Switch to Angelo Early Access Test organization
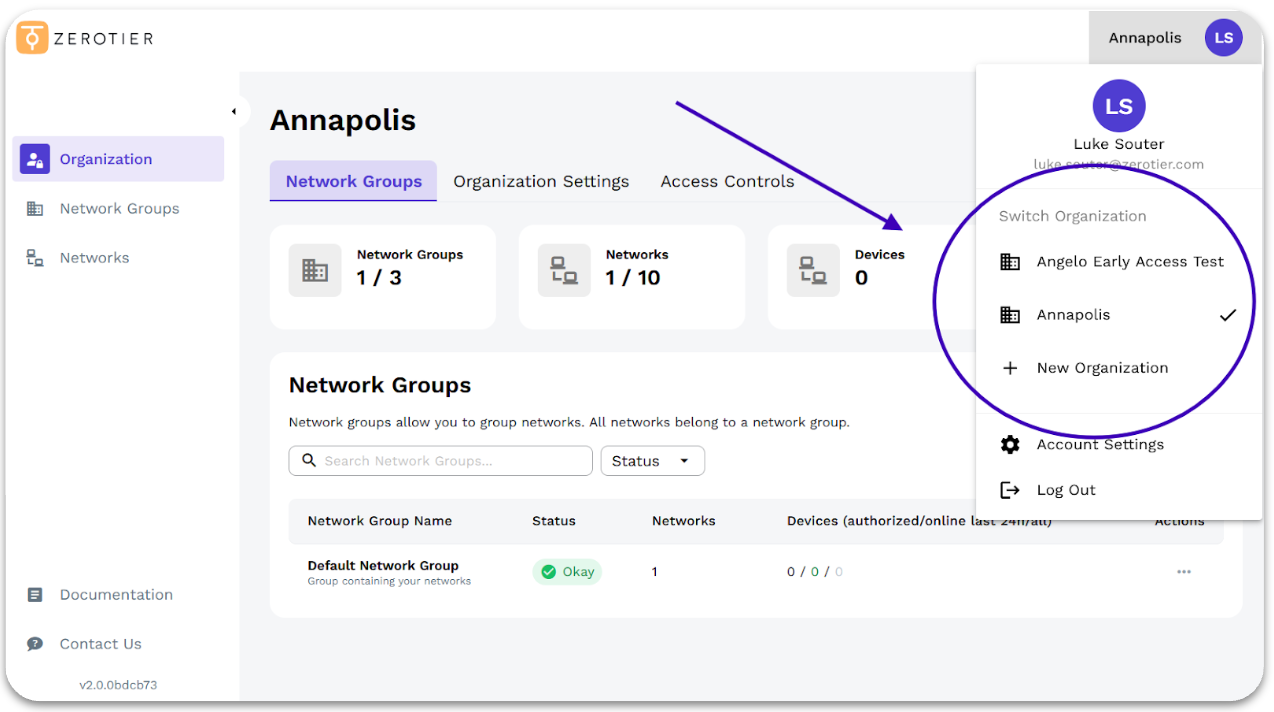This screenshot has height=712, width=1274. click(1129, 262)
